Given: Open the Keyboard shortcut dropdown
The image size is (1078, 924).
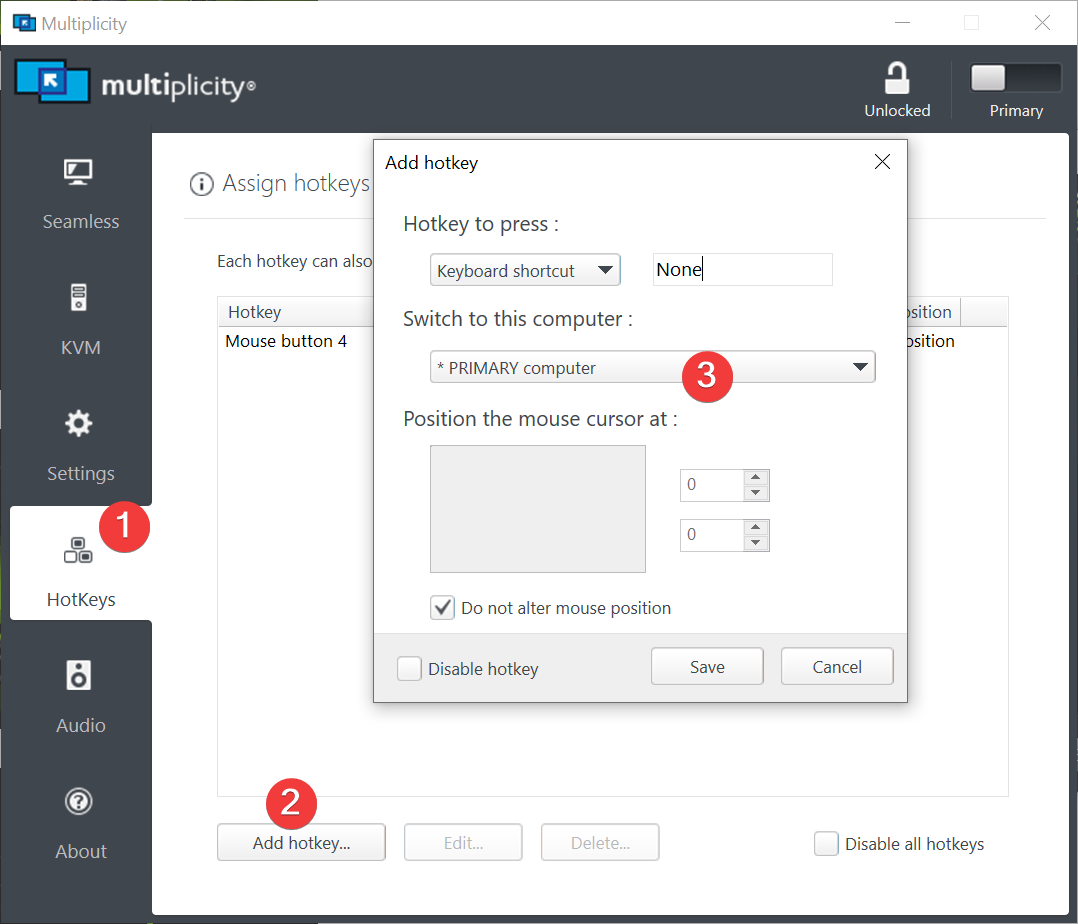Looking at the screenshot, I should [525, 270].
